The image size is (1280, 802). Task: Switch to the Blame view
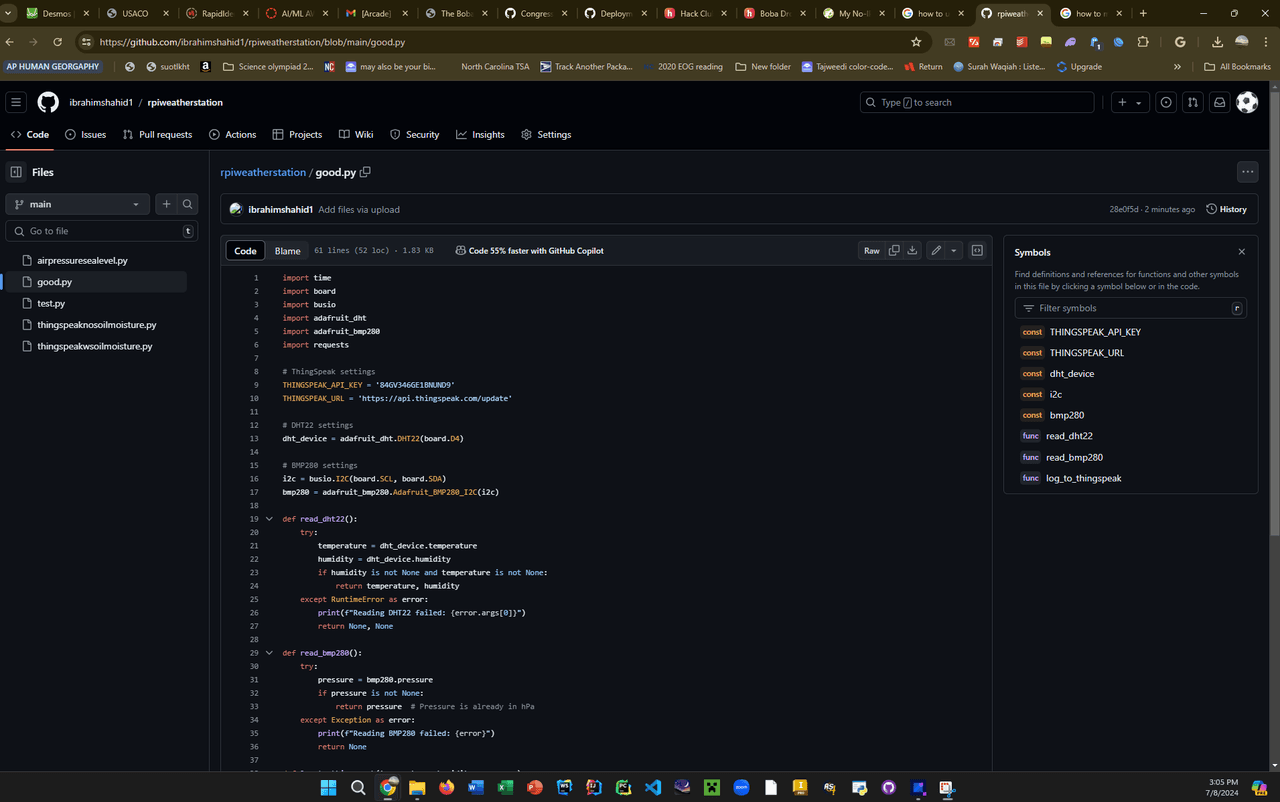pos(287,251)
